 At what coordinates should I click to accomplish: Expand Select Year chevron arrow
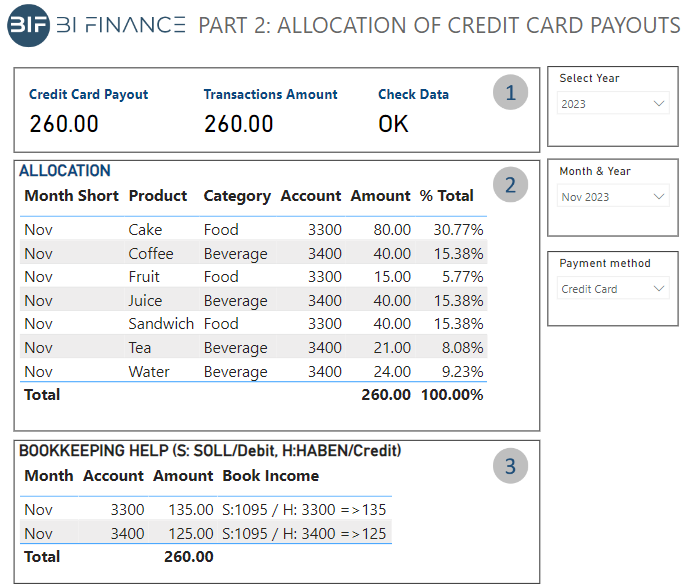658,104
